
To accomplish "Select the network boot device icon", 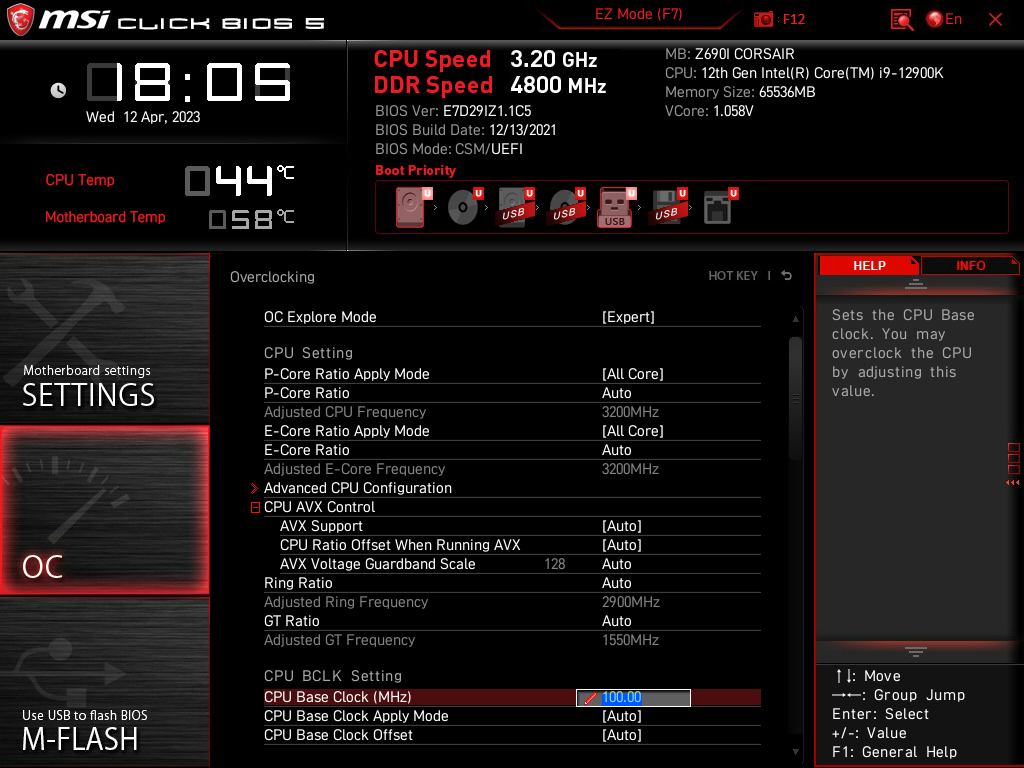I will pyautogui.click(x=719, y=205).
